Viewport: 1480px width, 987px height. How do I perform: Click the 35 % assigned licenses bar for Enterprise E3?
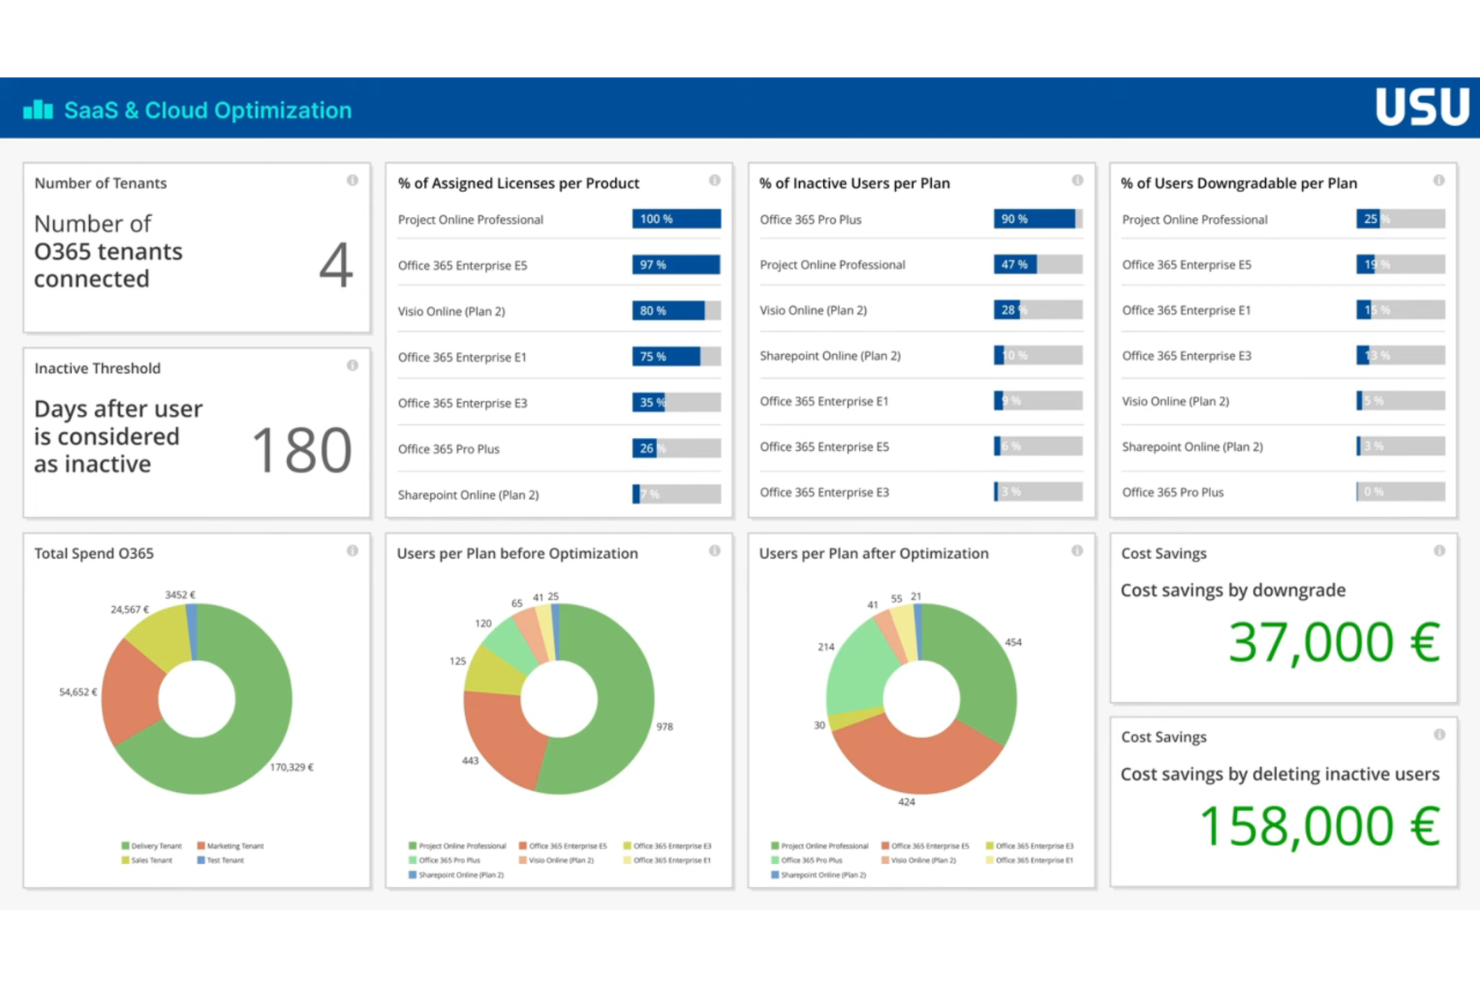(x=676, y=403)
